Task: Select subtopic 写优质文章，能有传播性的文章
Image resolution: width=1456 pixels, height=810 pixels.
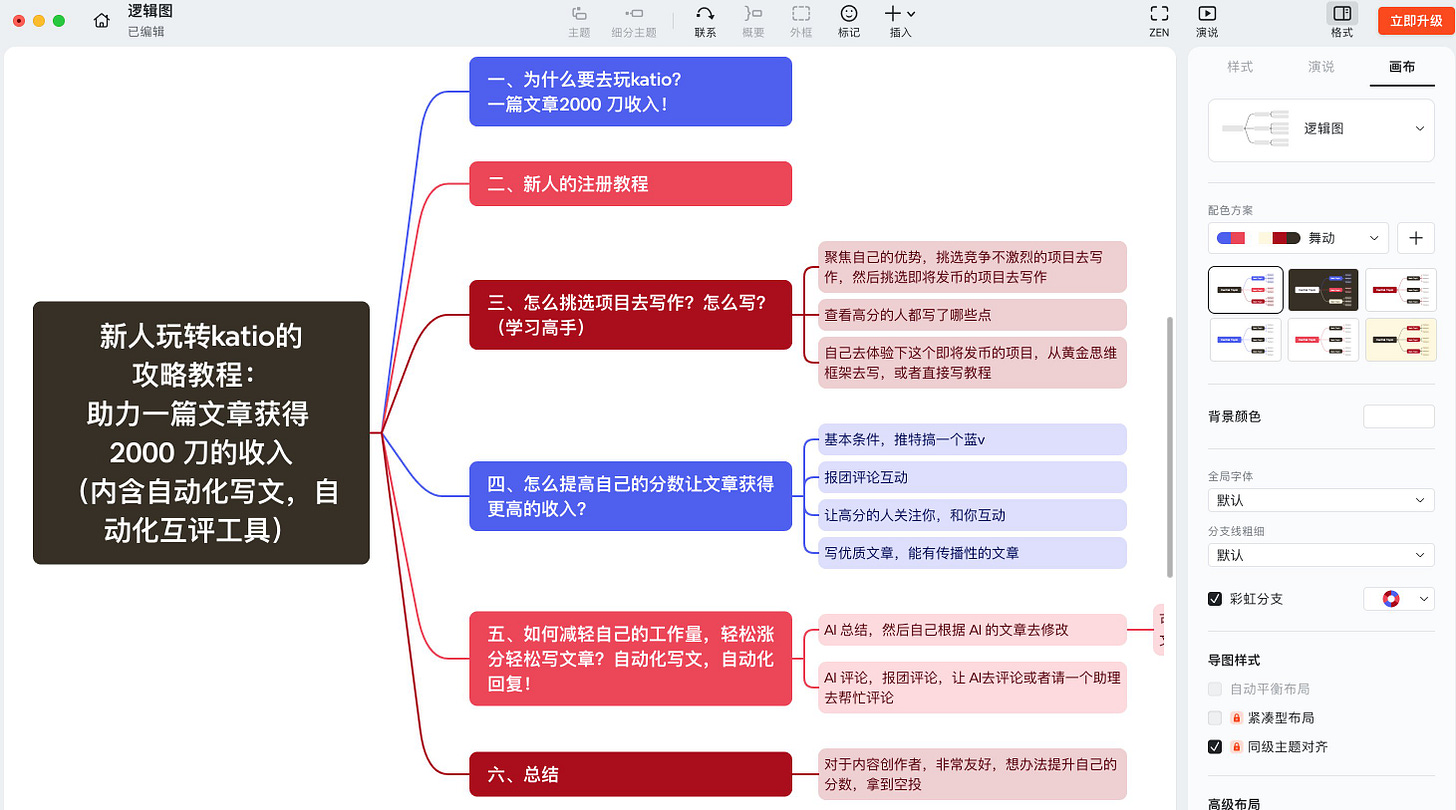Action: [x=972, y=553]
